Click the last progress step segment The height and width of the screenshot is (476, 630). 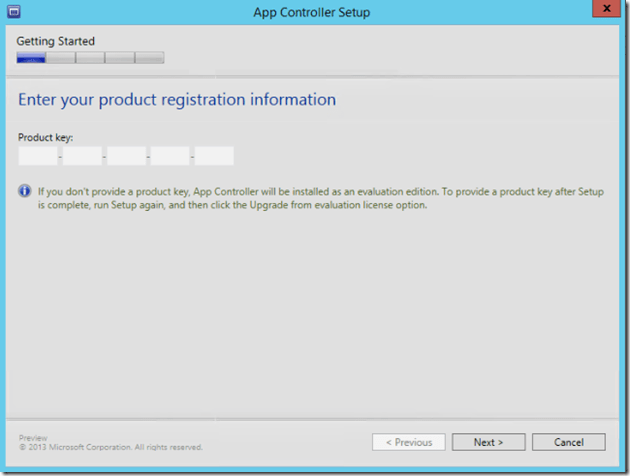pyautogui.click(x=149, y=58)
